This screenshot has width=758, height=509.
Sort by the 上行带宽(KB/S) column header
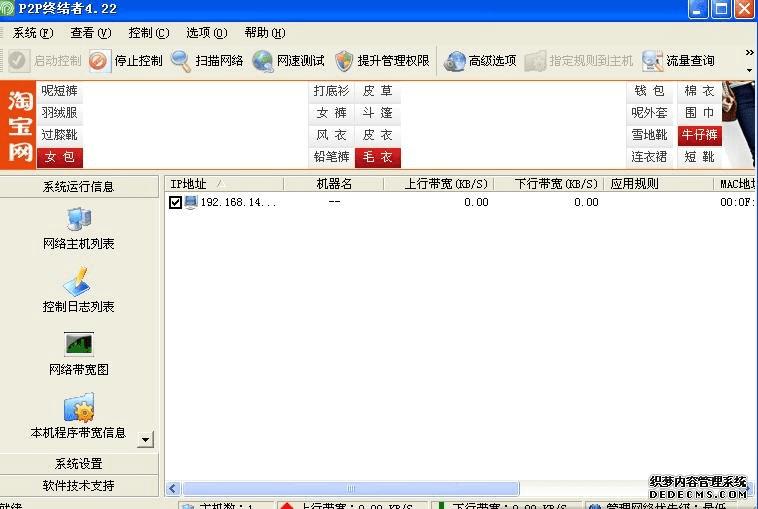pos(439,184)
